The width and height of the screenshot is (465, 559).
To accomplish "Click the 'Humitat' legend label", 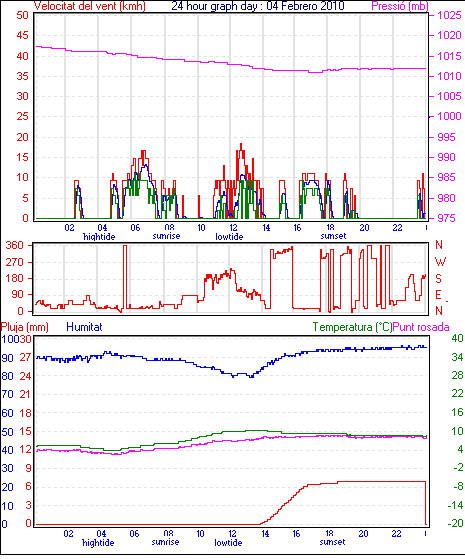I will (85, 327).
